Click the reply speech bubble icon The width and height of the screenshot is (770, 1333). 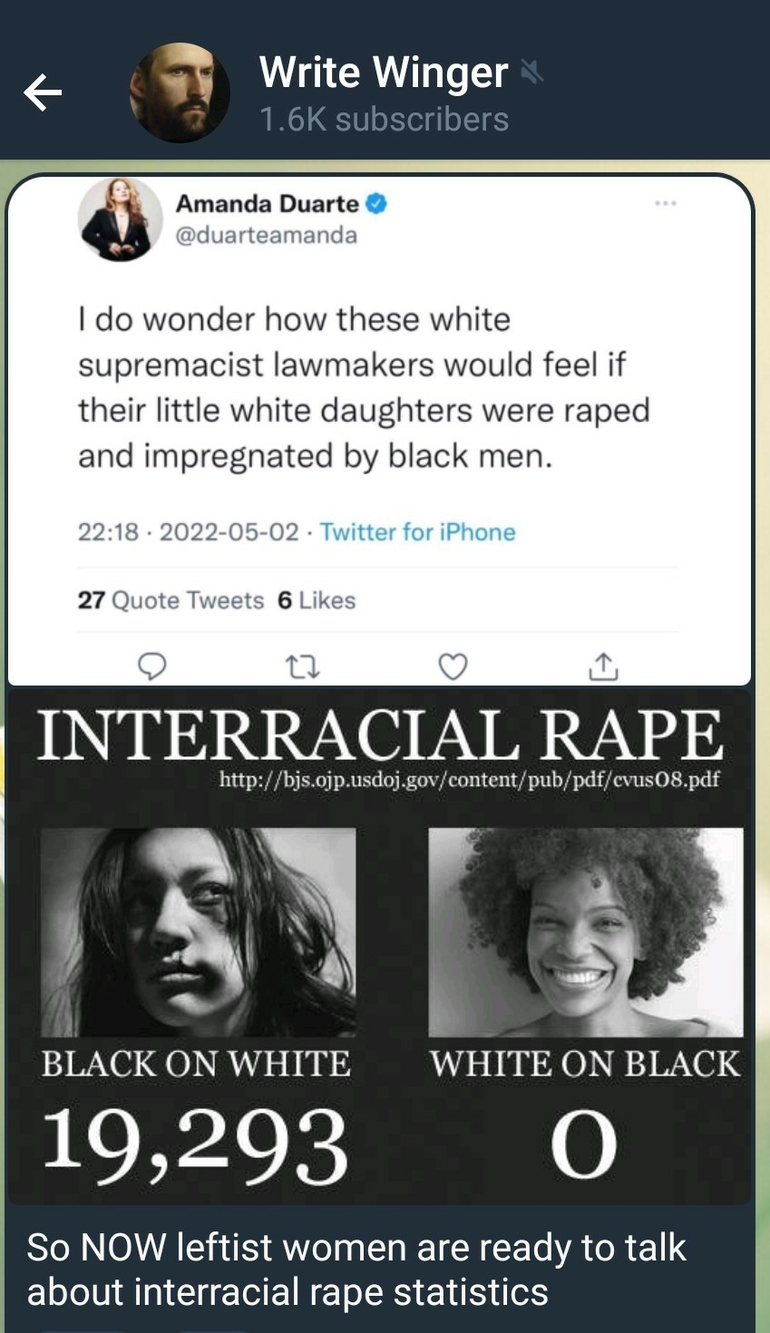click(x=151, y=666)
